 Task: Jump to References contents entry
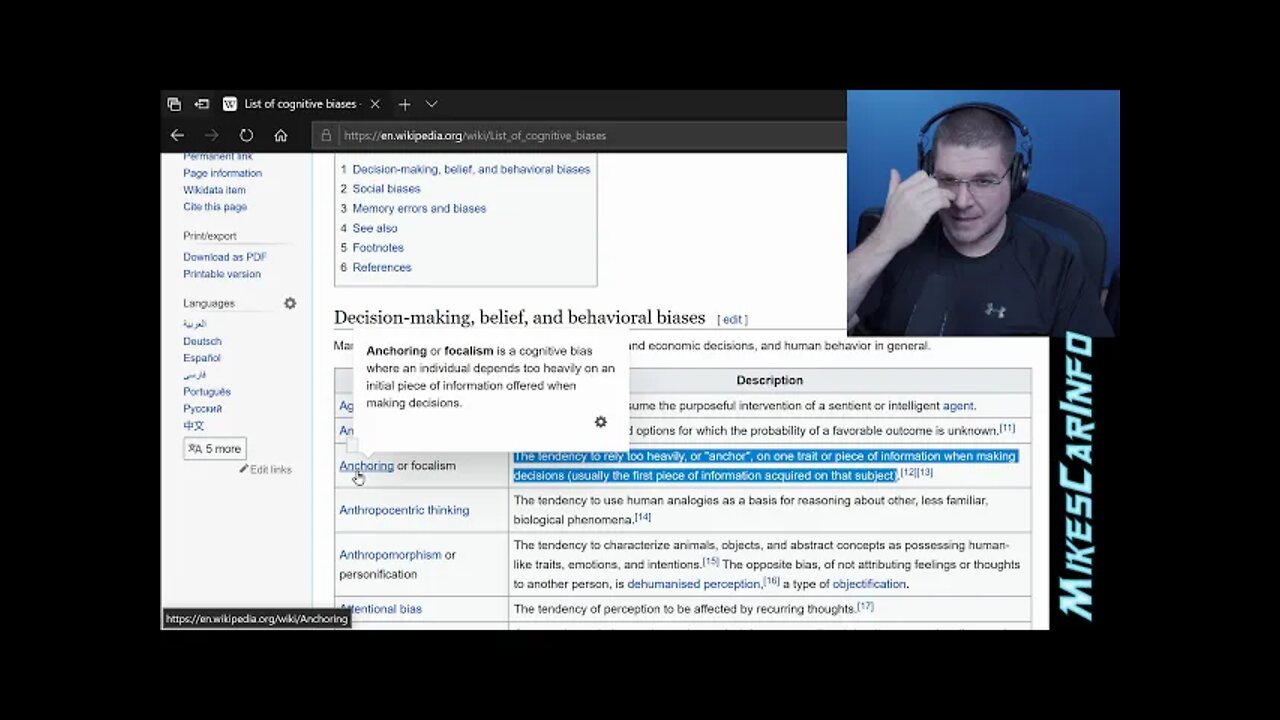click(x=382, y=267)
